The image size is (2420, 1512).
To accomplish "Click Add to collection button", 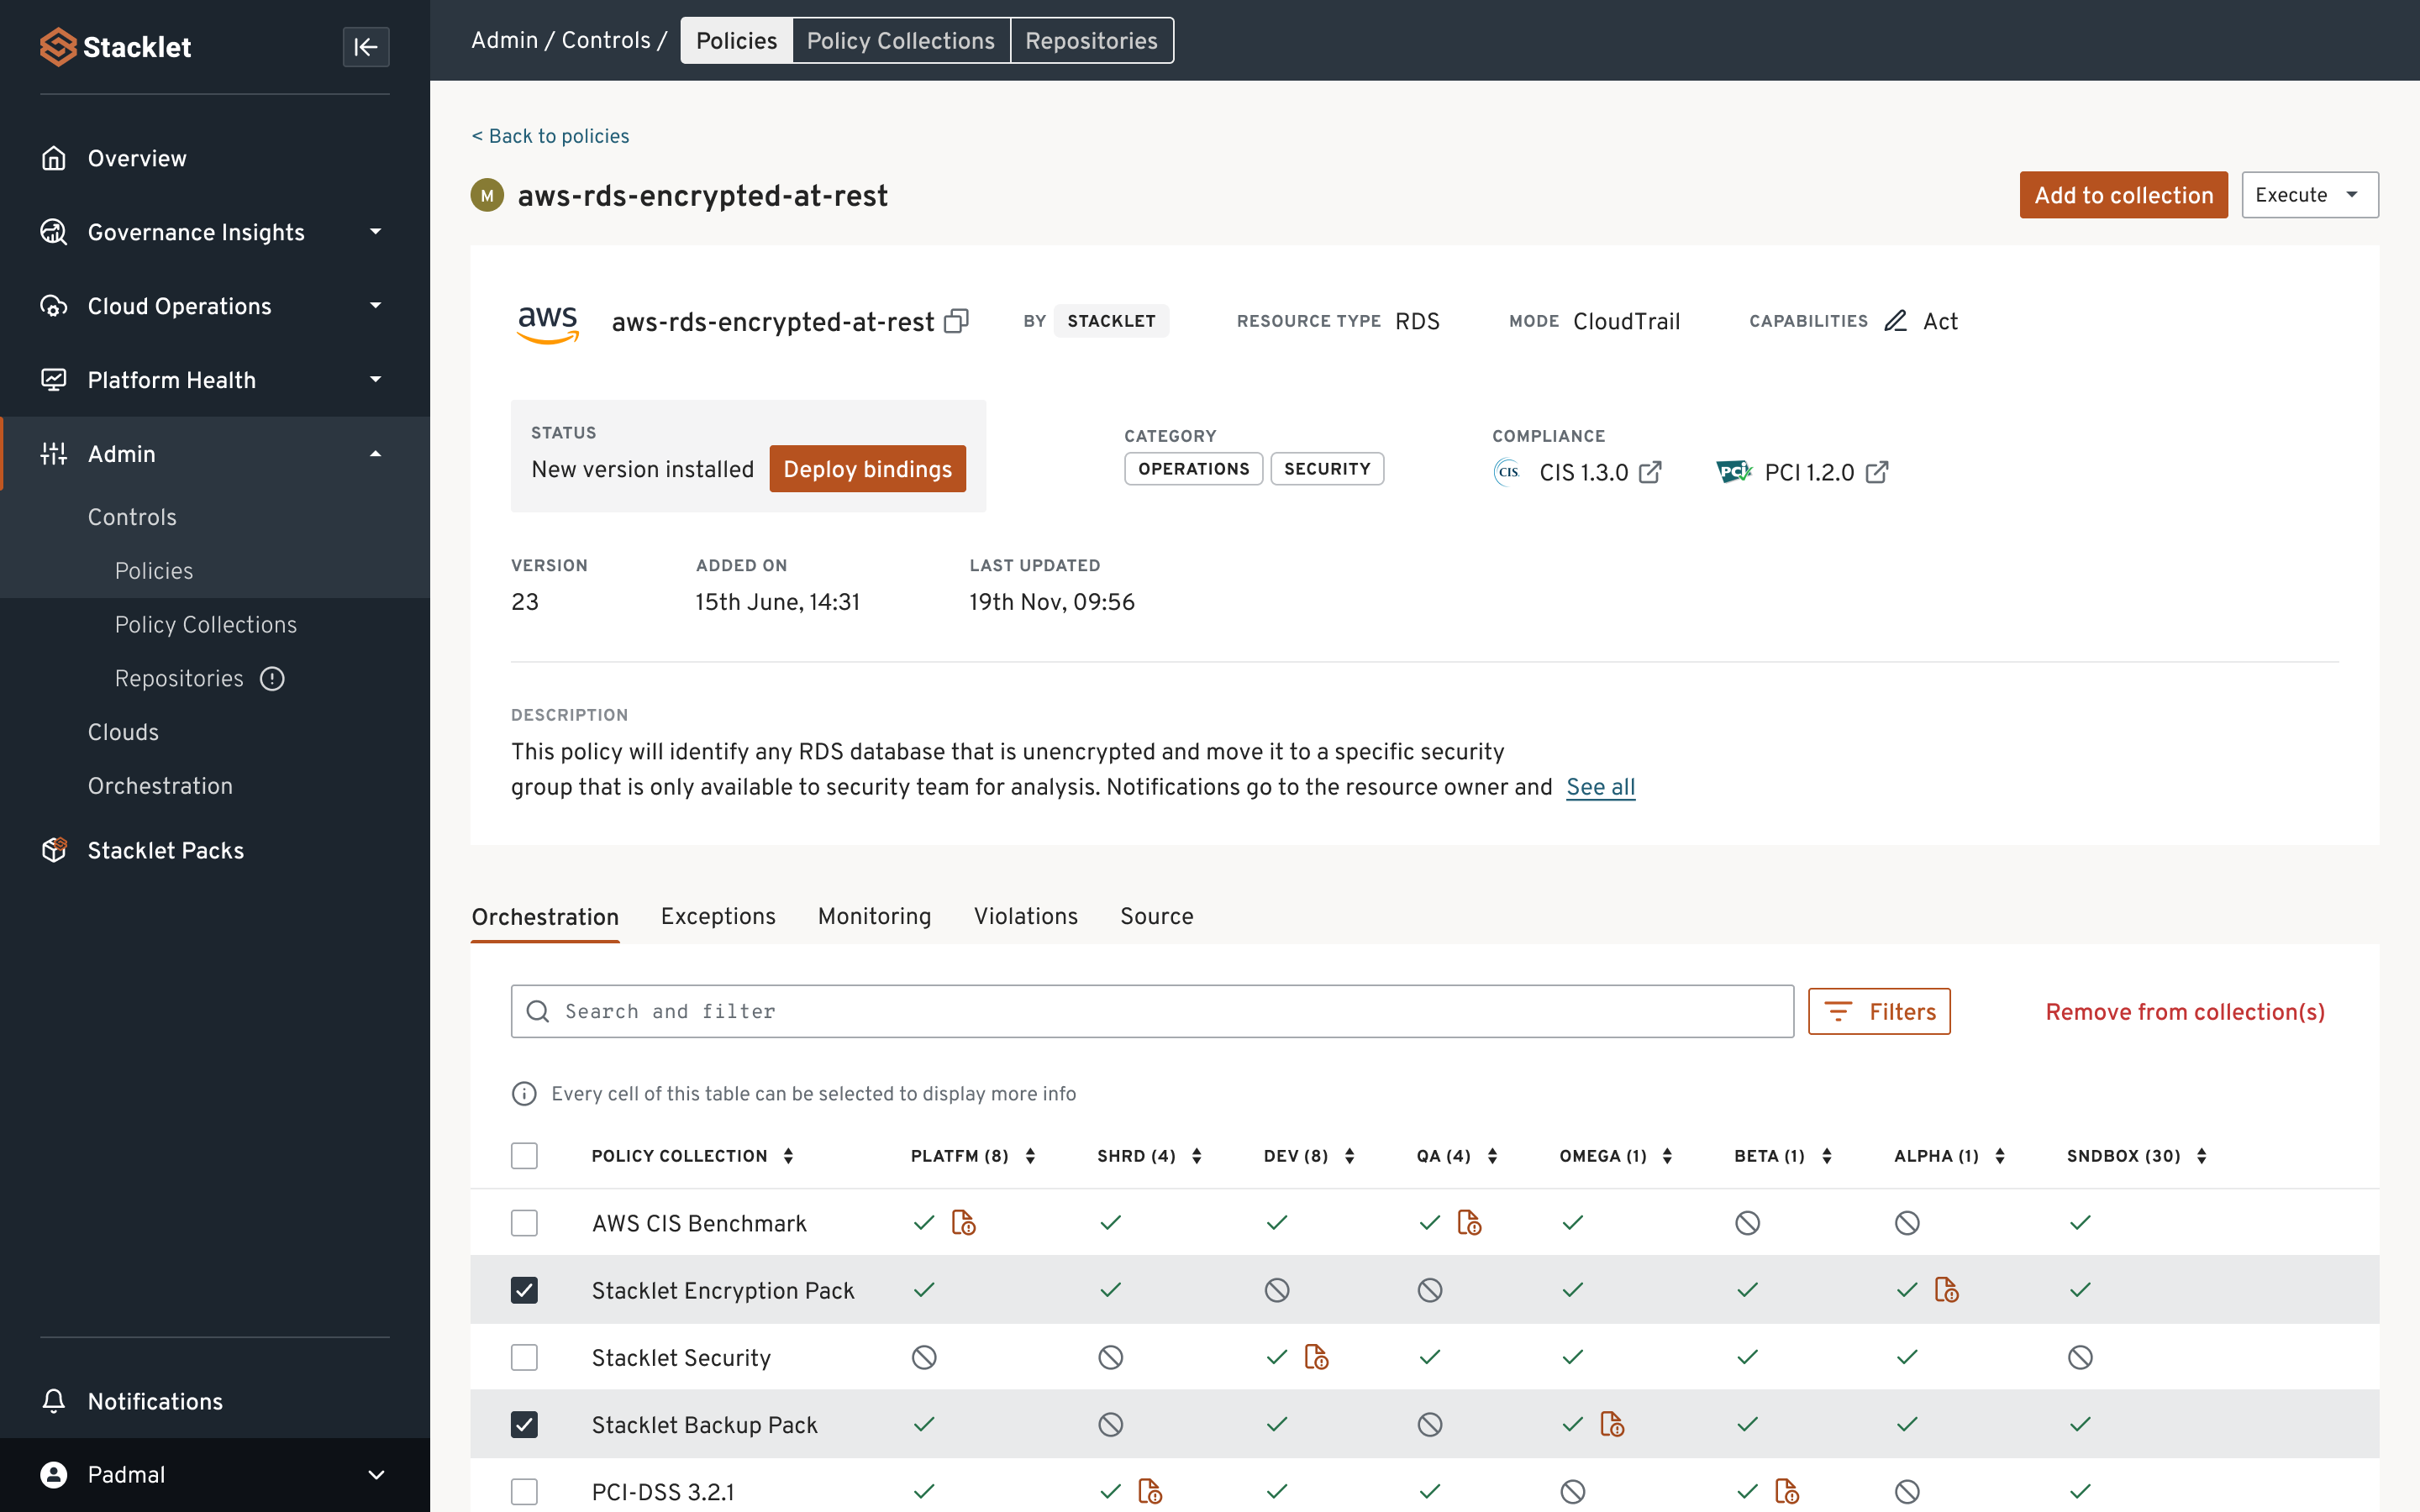I will coord(2124,195).
